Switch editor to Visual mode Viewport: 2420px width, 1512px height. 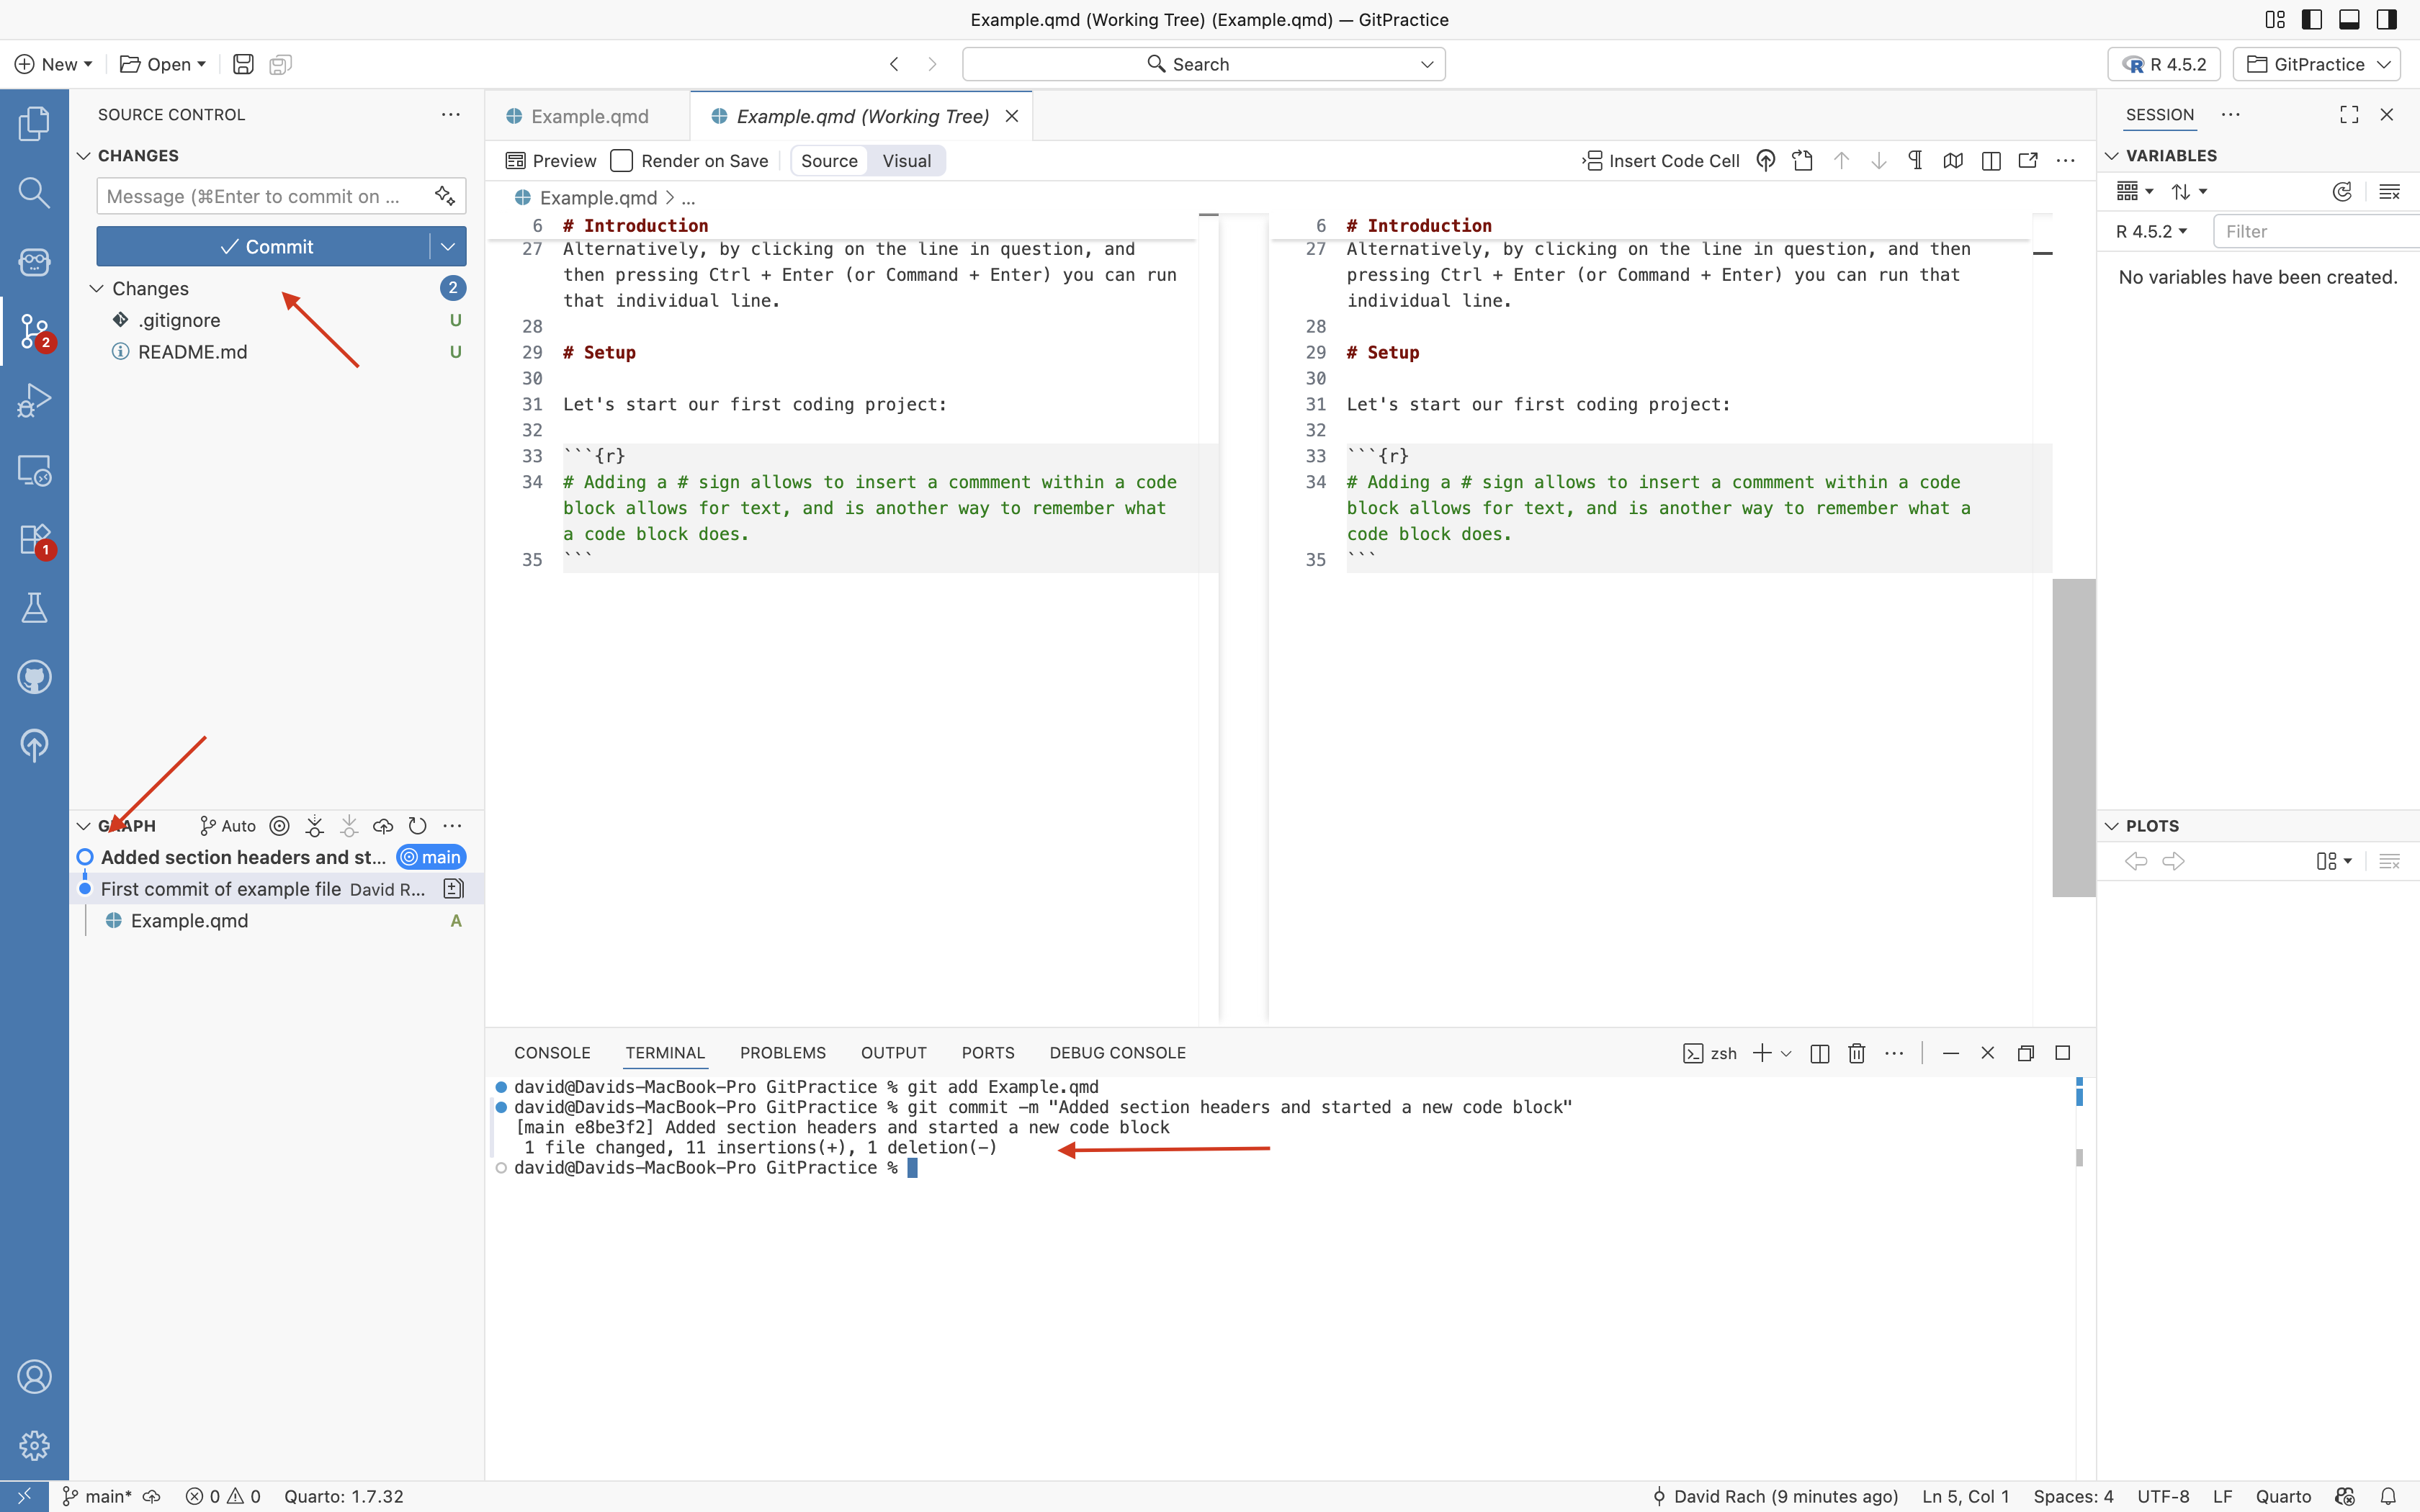click(906, 161)
